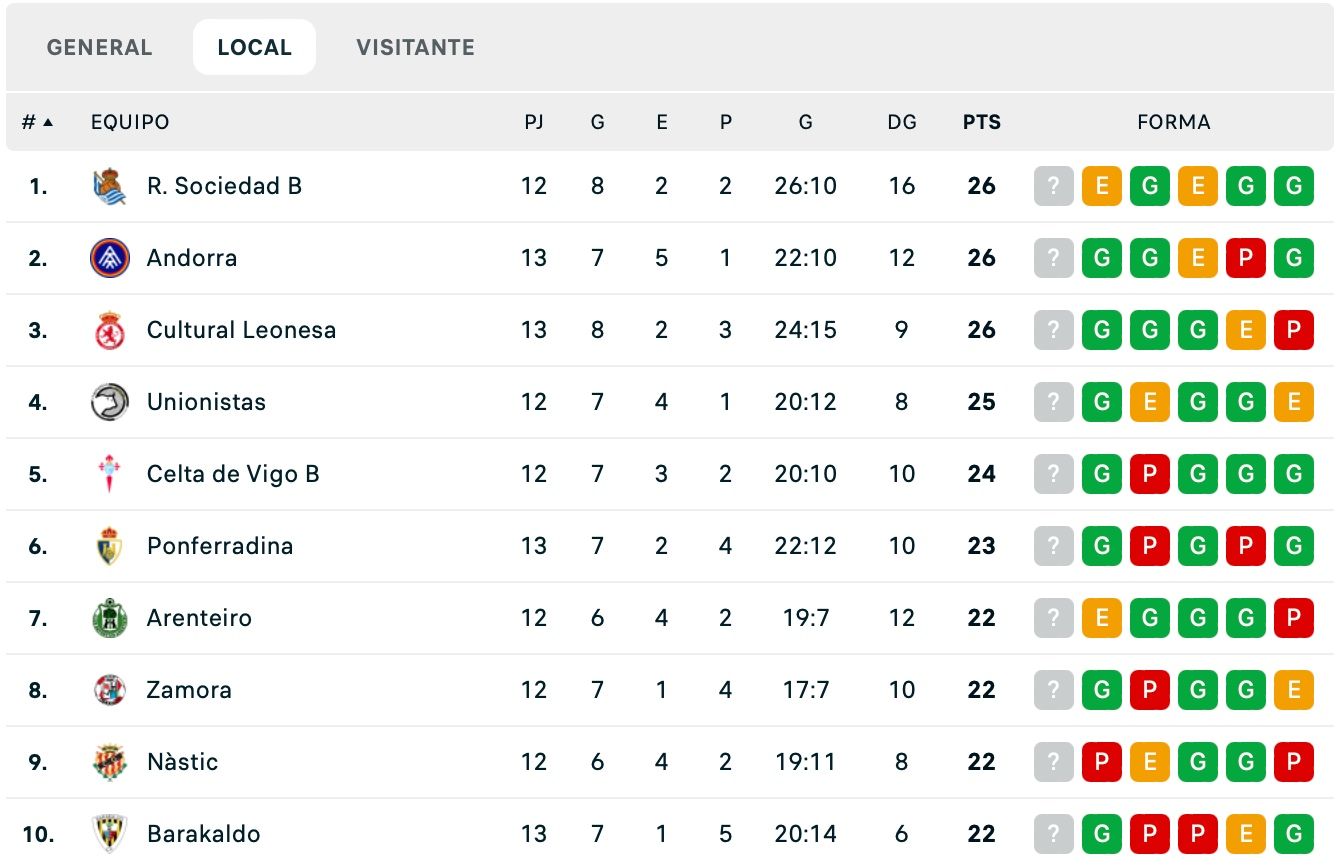Select Celta de Vigo B's last green result
The height and width of the screenshot is (868, 1338).
[1293, 474]
